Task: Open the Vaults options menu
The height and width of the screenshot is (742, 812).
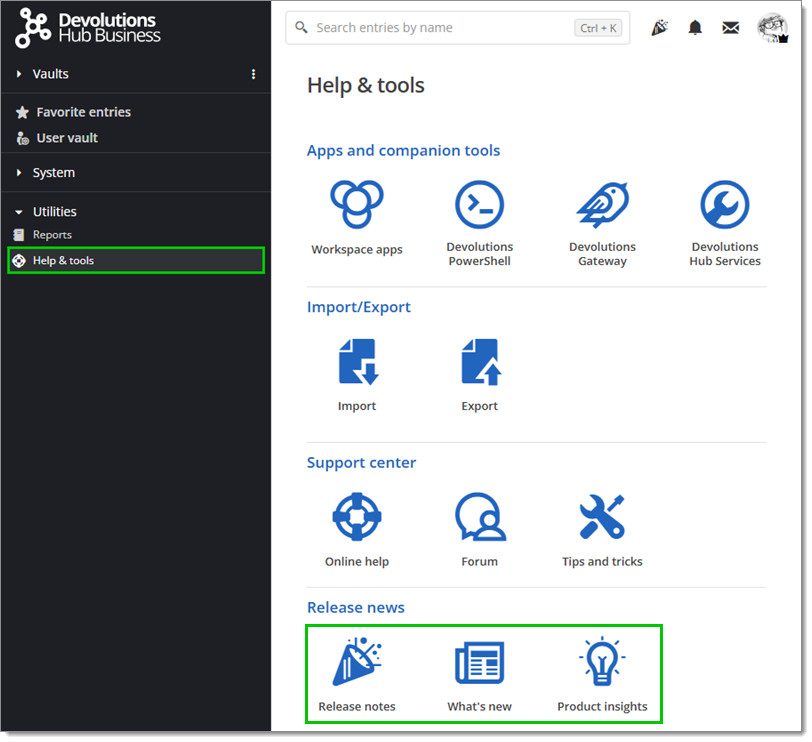Action: [253, 73]
